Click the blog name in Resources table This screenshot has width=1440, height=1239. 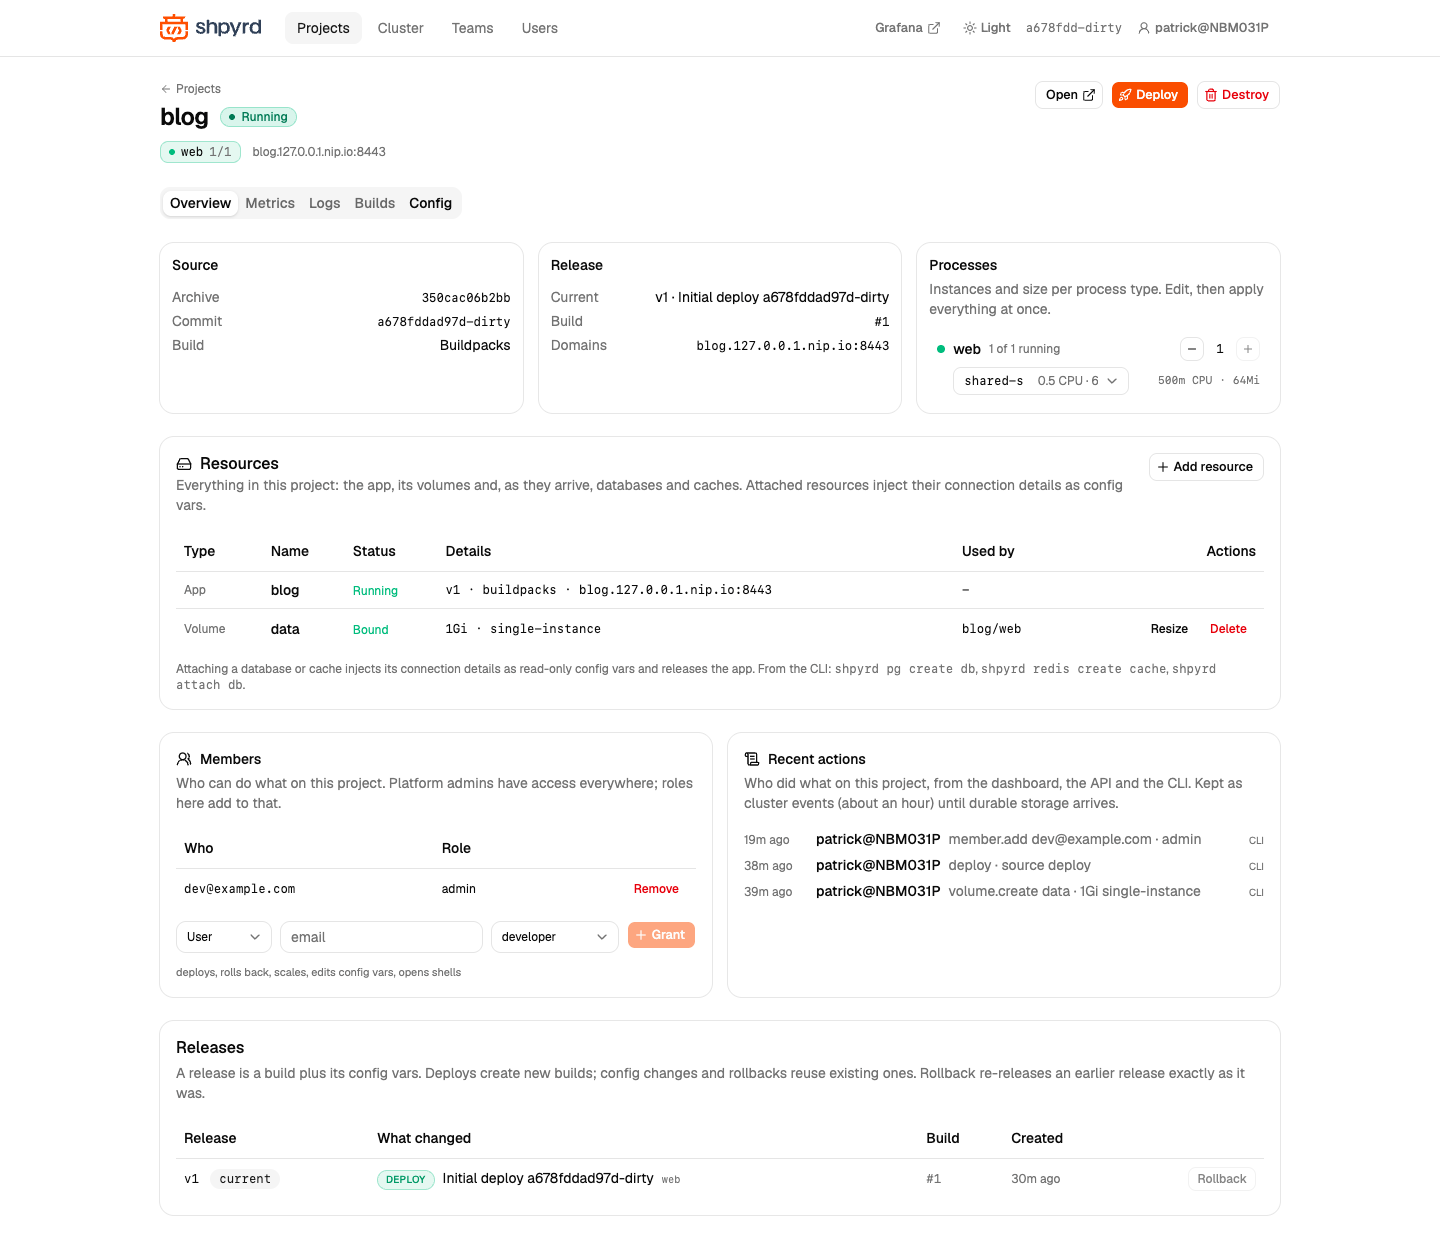tap(285, 590)
